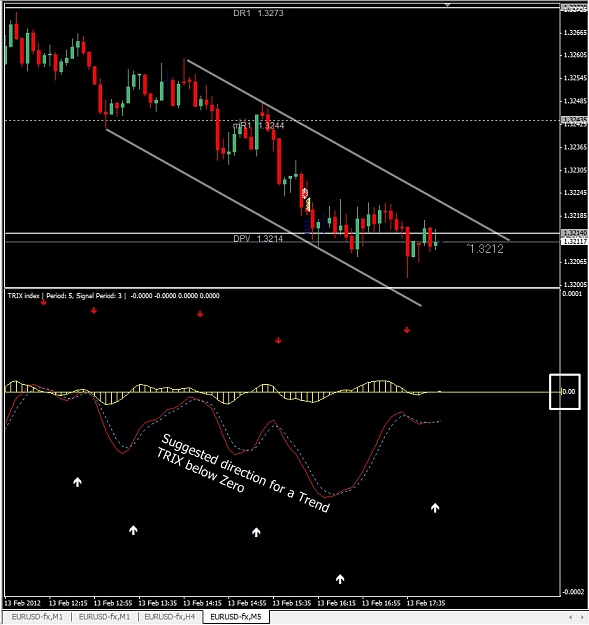Click the 13 Feb 2012 time axis label
Viewport: 589px width, 625px height.
pyautogui.click(x=23, y=603)
